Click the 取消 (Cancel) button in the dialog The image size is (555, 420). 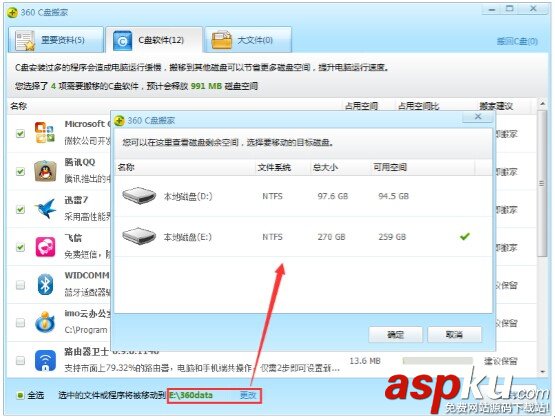pos(454,334)
